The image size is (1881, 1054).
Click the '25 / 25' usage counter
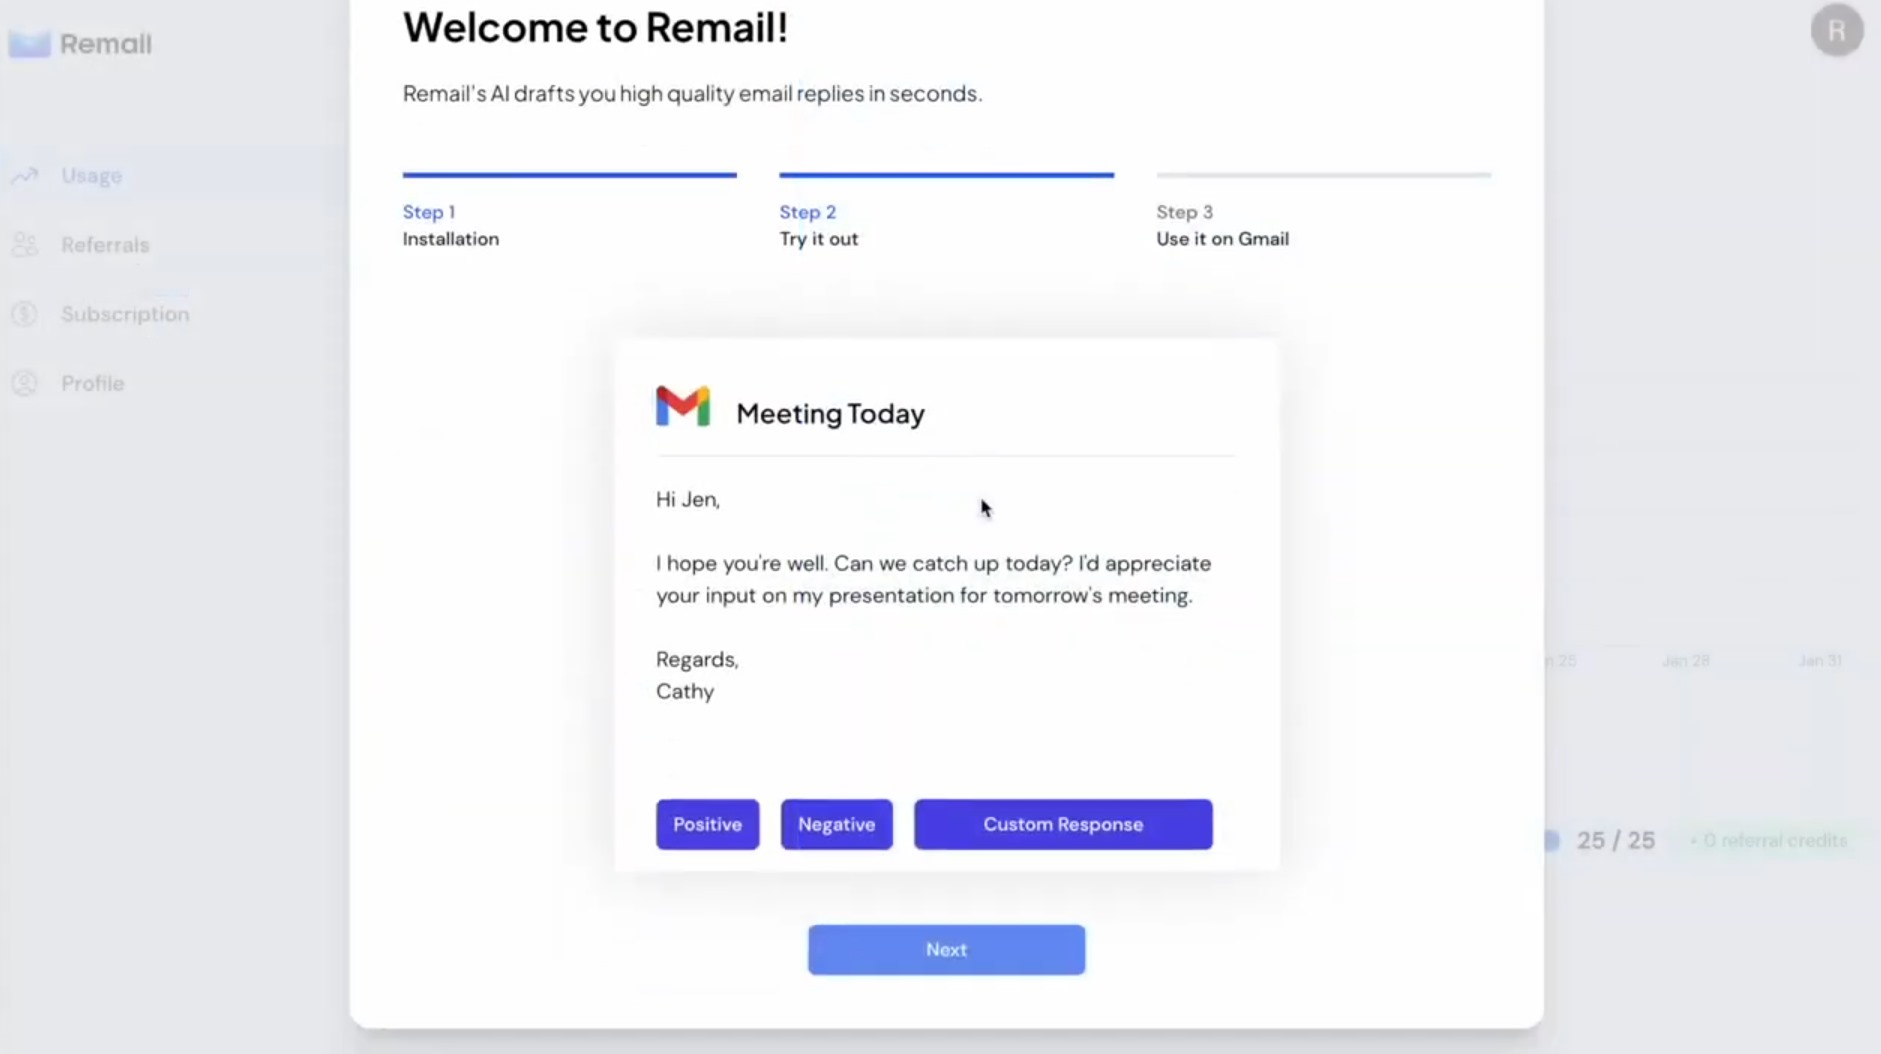1616,841
